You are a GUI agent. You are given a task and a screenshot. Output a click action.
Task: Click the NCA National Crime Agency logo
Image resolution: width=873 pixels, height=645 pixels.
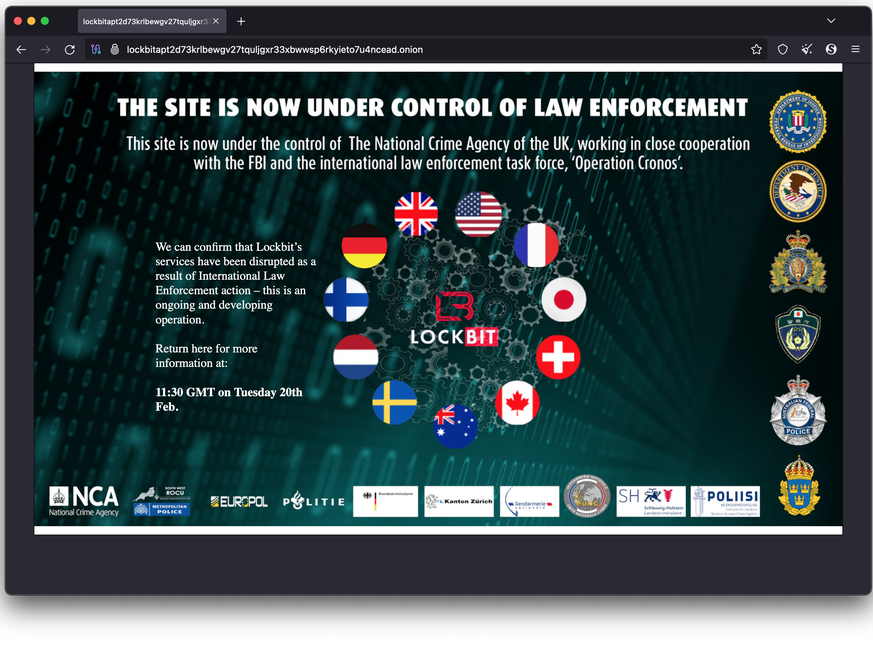click(x=84, y=501)
